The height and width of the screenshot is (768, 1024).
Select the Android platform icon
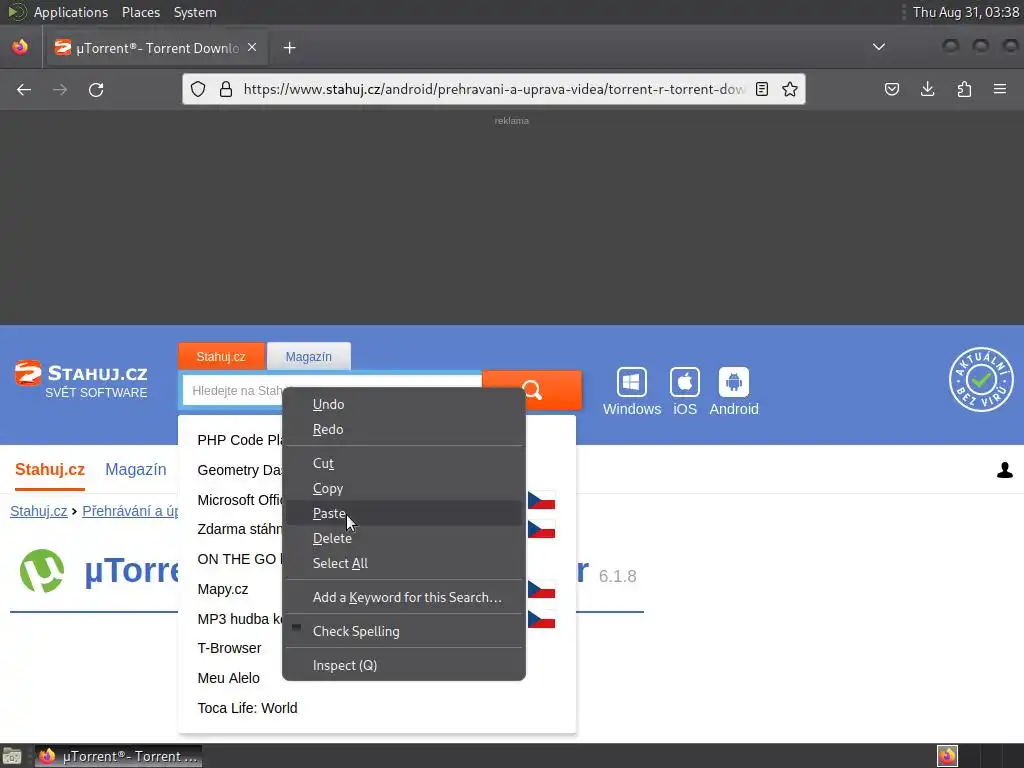tap(734, 383)
